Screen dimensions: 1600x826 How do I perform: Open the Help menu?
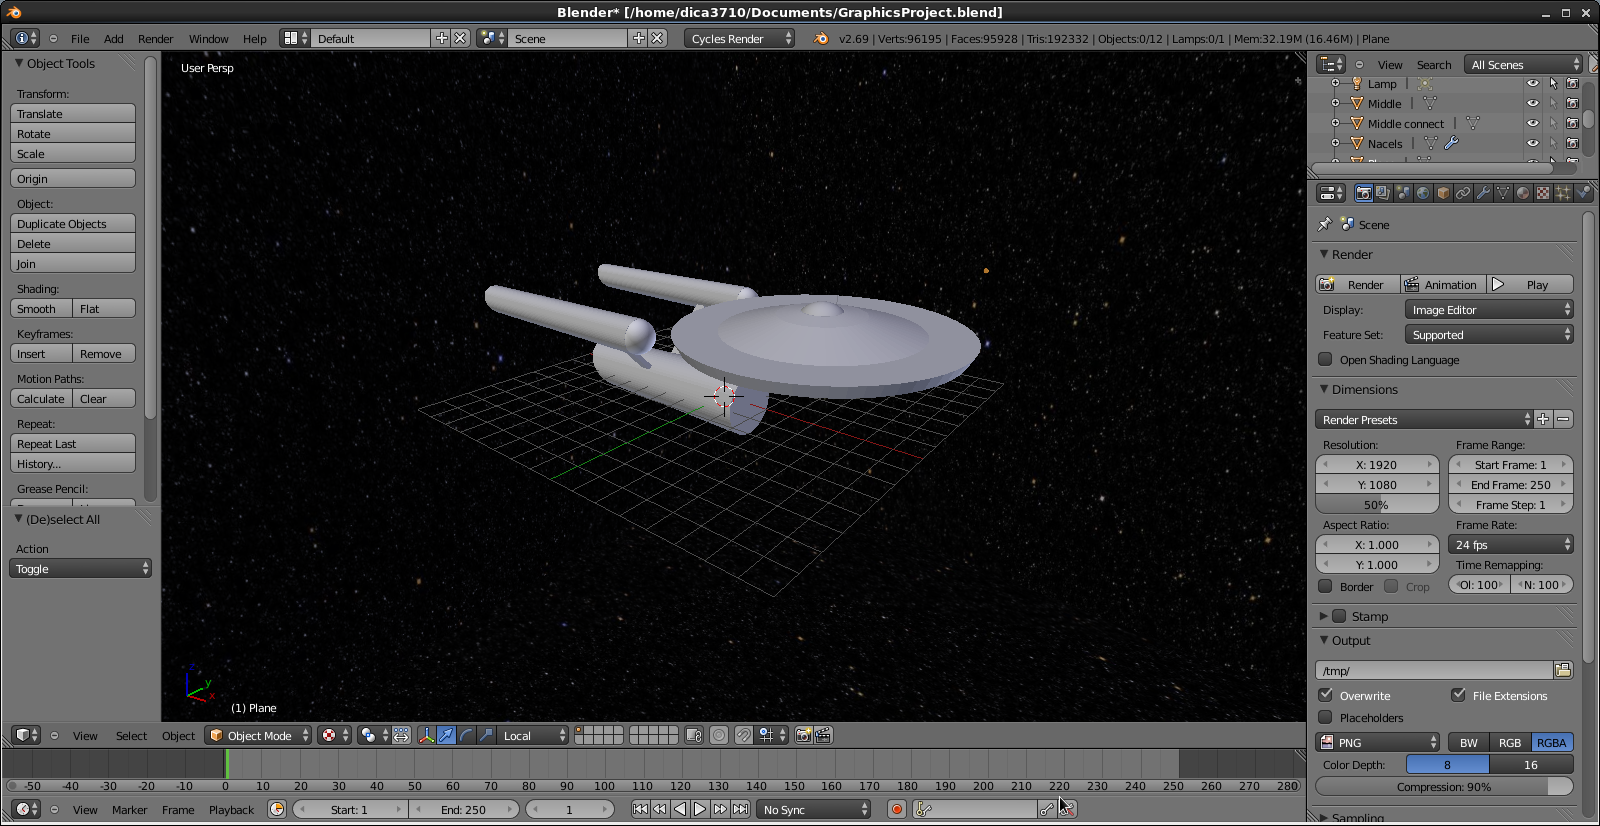[x=255, y=39]
